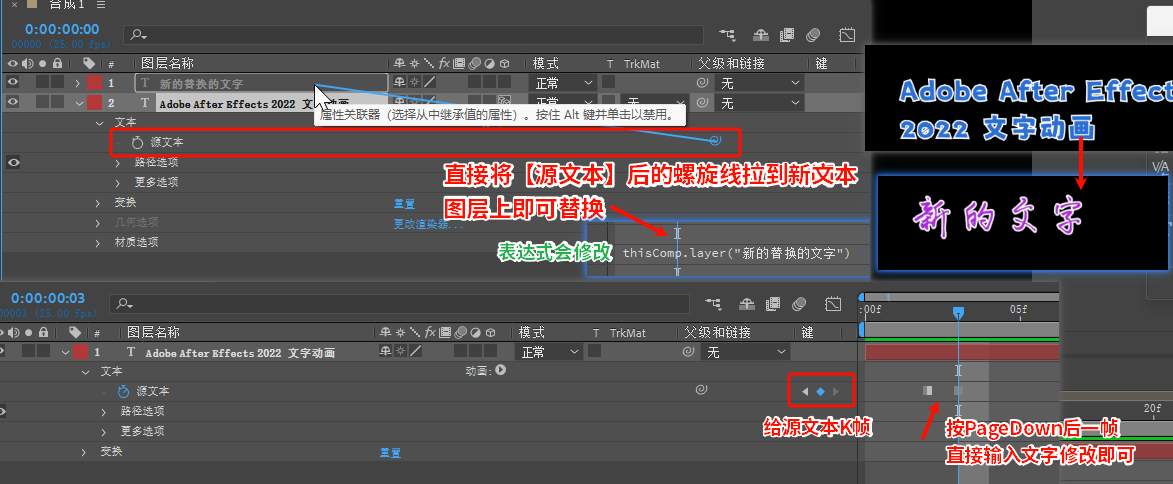Image resolution: width=1173 pixels, height=484 pixels.
Task: Open 模式 dropdown of 新的替换的文字 layer
Action: [563, 83]
